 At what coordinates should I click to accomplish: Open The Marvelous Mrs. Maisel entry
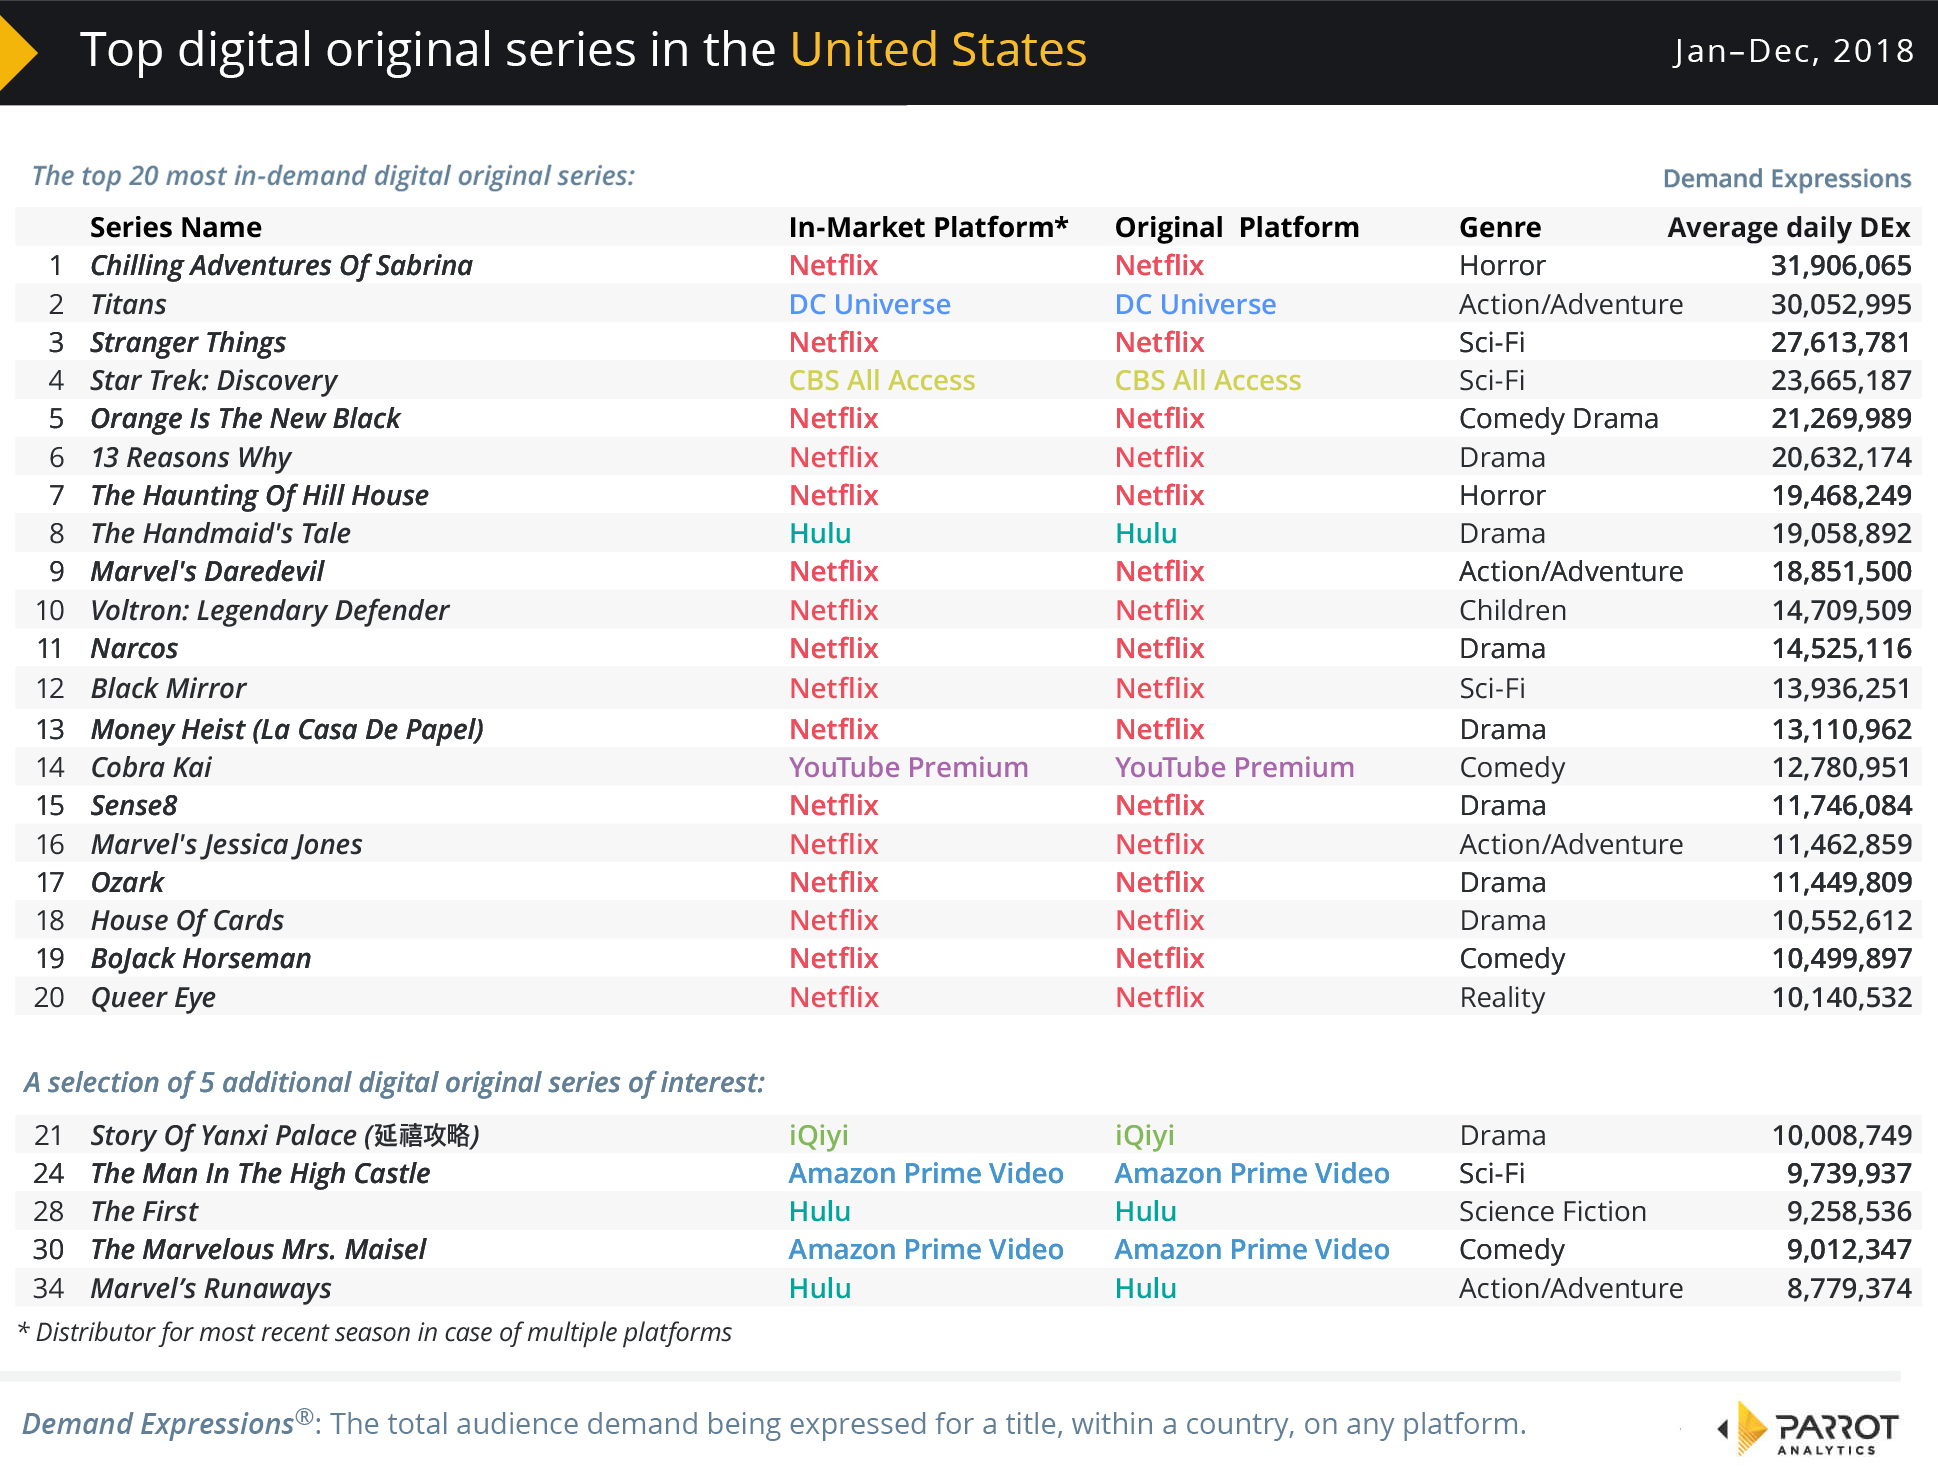[x=258, y=1249]
